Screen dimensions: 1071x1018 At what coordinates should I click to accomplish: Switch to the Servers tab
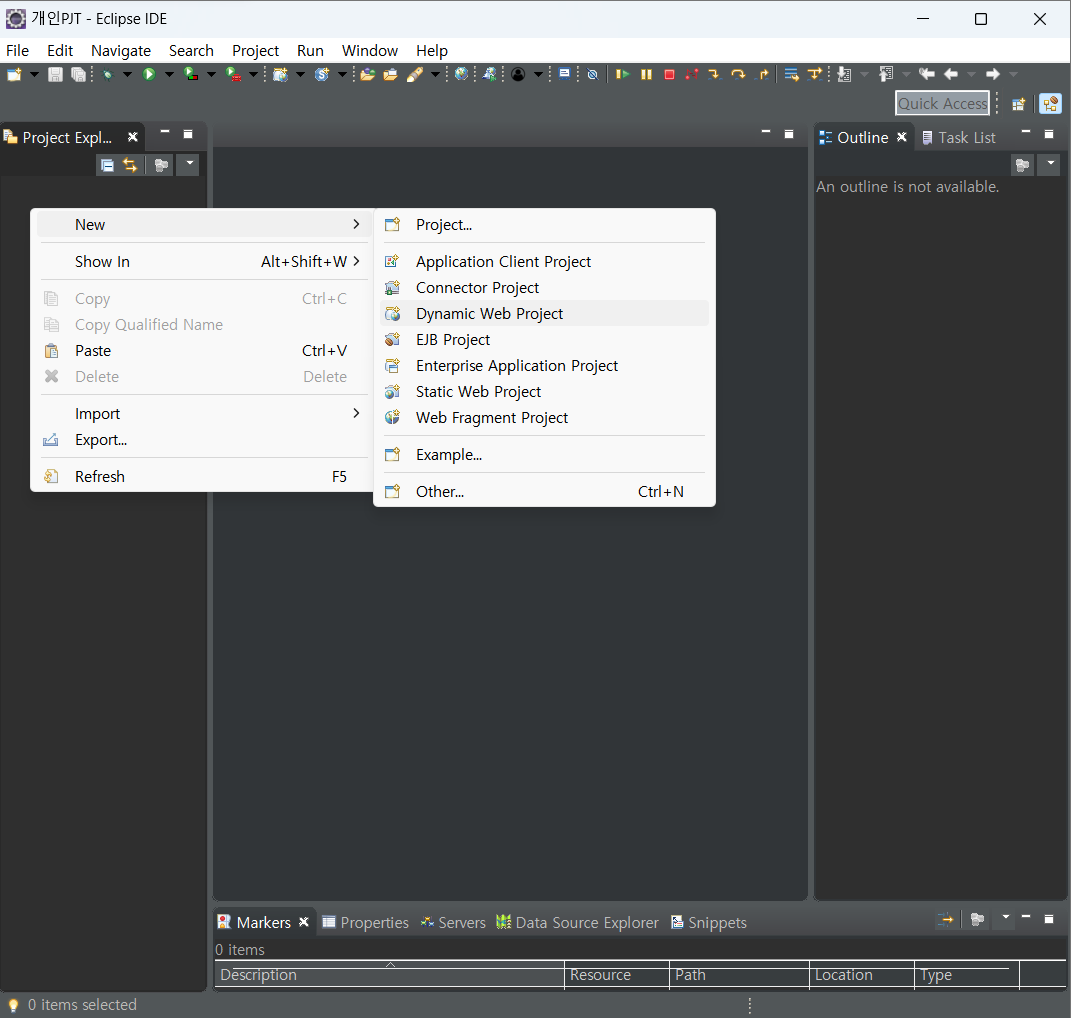coord(453,922)
